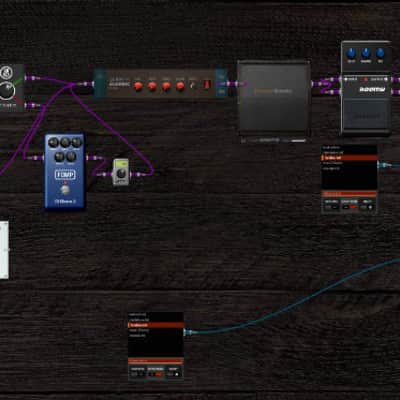Click the middle blue knob on black pedal

pos(366,53)
